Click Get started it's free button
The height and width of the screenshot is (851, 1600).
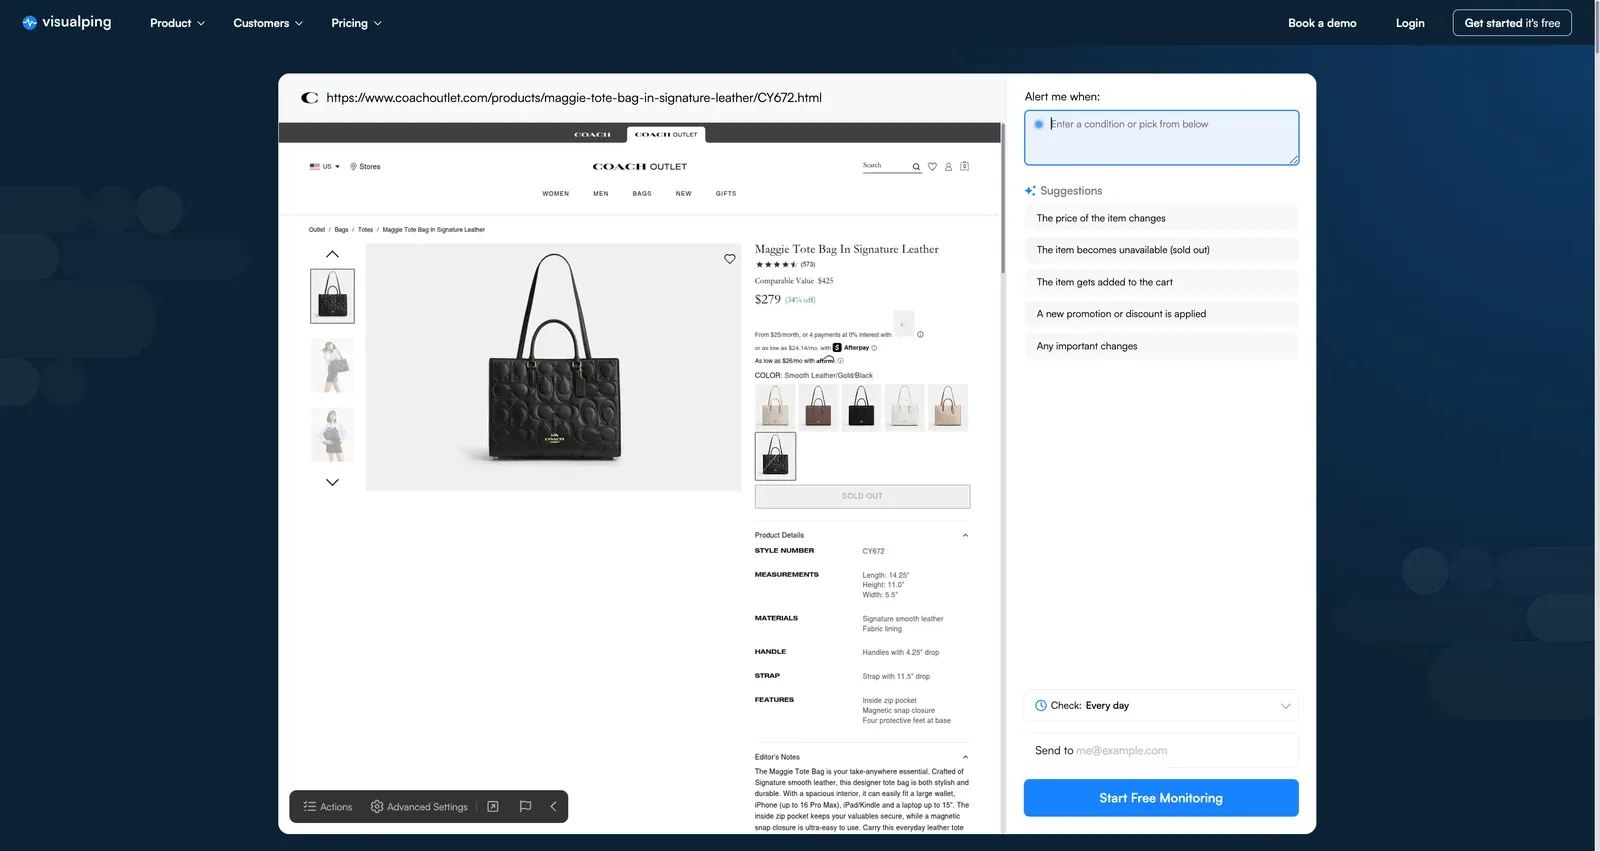[x=1512, y=23]
